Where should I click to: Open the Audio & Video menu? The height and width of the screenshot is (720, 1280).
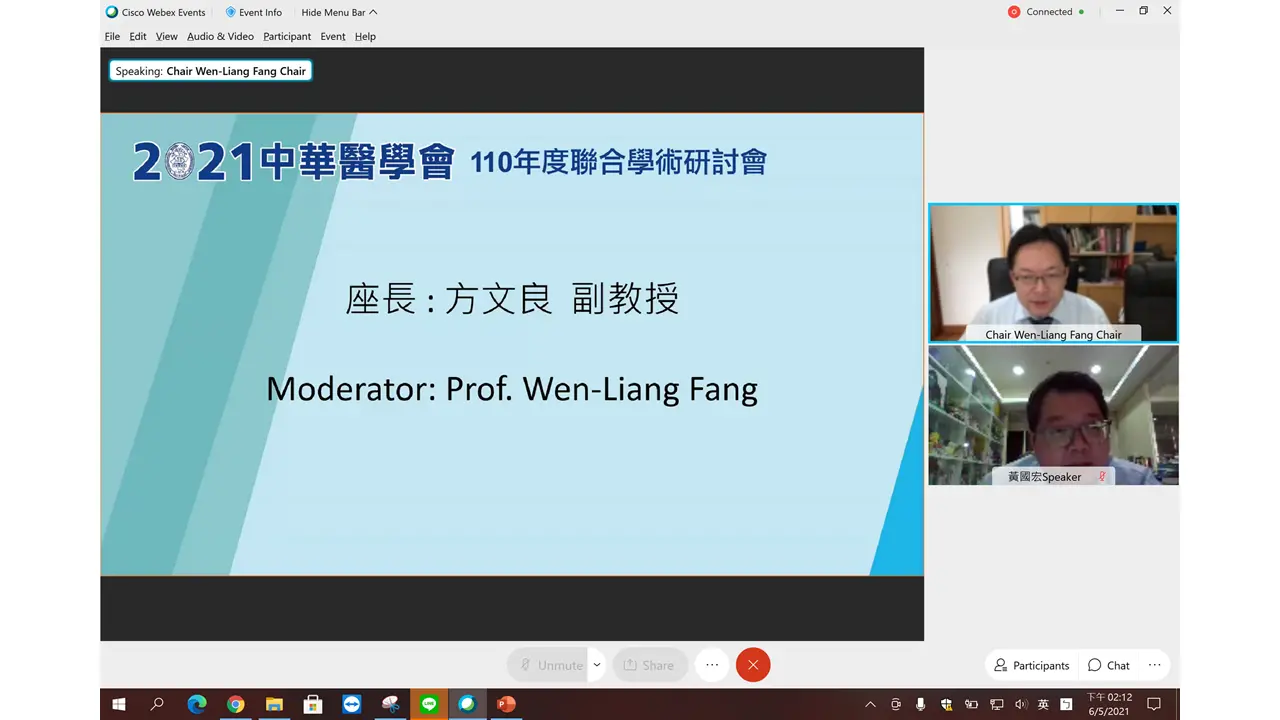coord(220,36)
